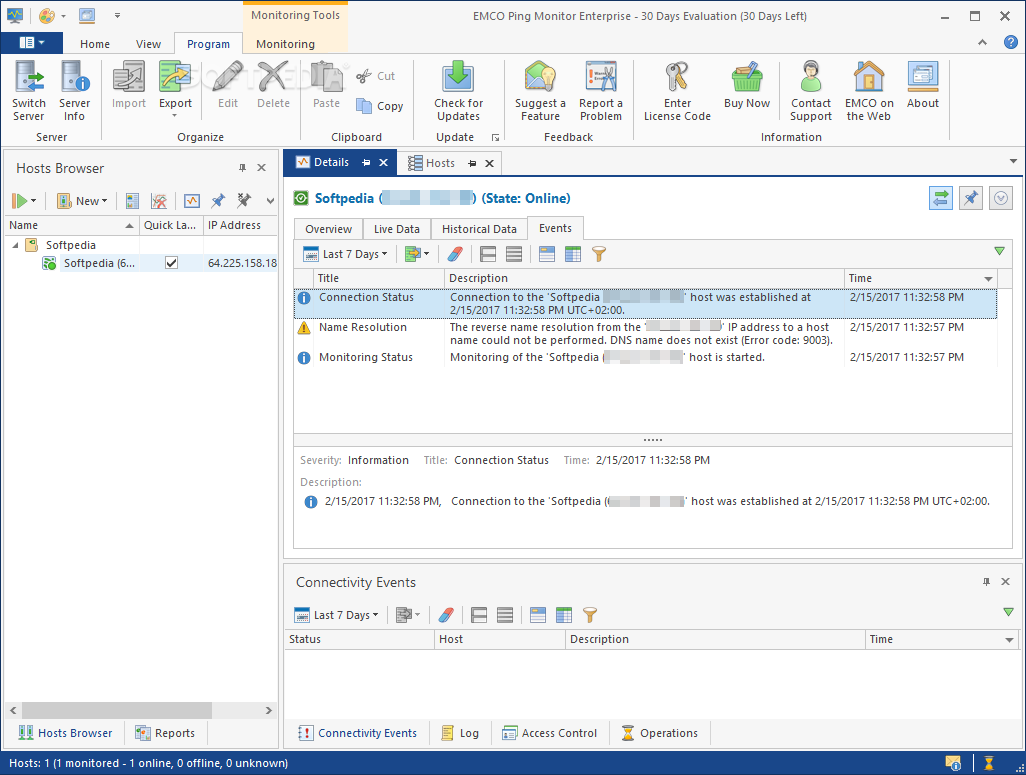Image resolution: width=1026 pixels, height=775 pixels.
Task: Click the grouped rows layout icon in Events toolbar
Action: coord(488,254)
